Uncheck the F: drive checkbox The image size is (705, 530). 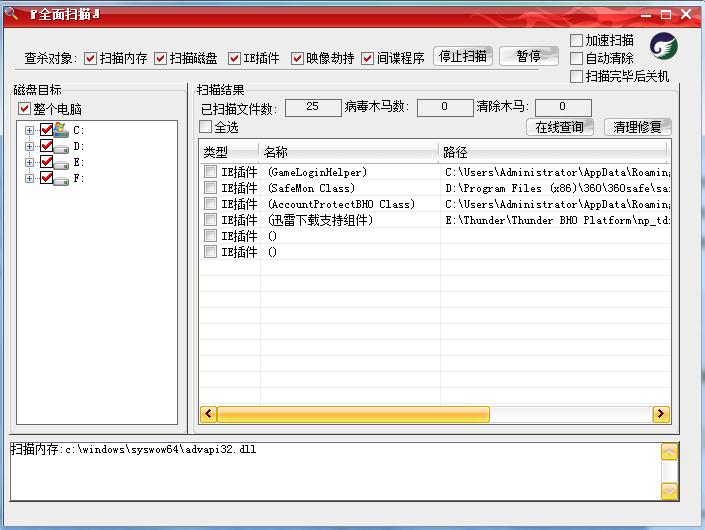(x=46, y=178)
